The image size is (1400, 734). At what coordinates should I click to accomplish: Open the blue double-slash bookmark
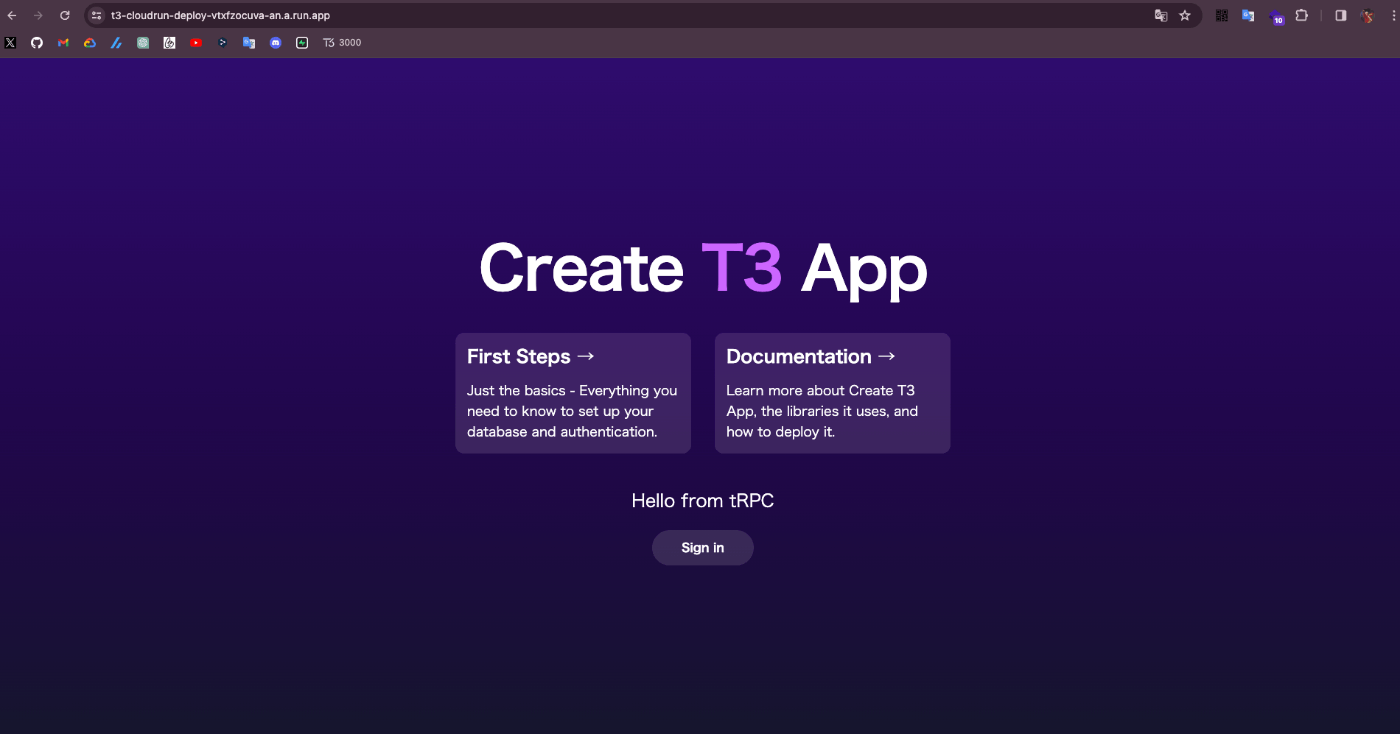coord(116,43)
